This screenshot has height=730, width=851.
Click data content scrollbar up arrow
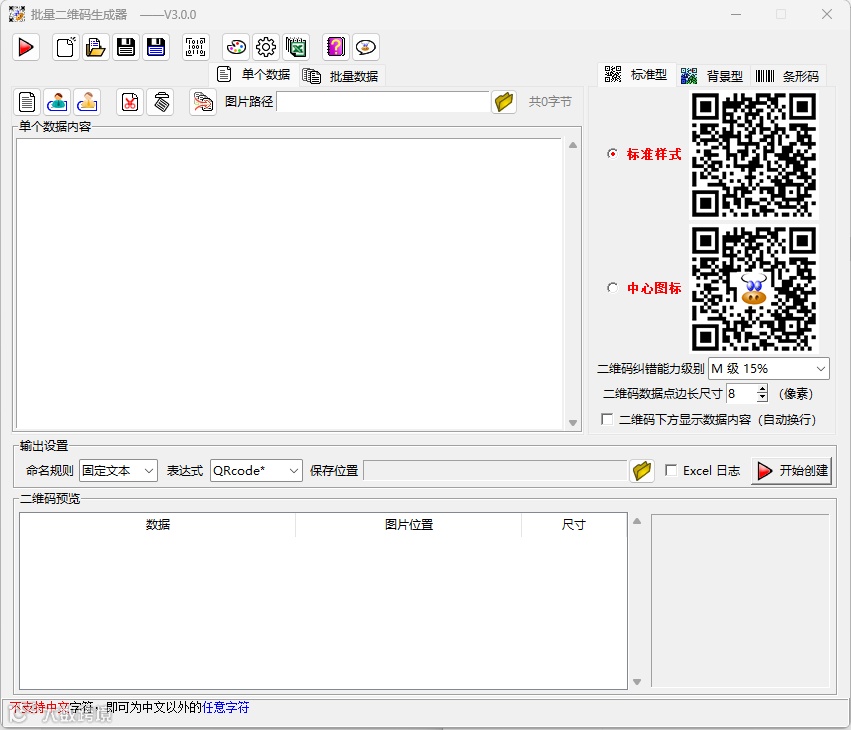[573, 145]
